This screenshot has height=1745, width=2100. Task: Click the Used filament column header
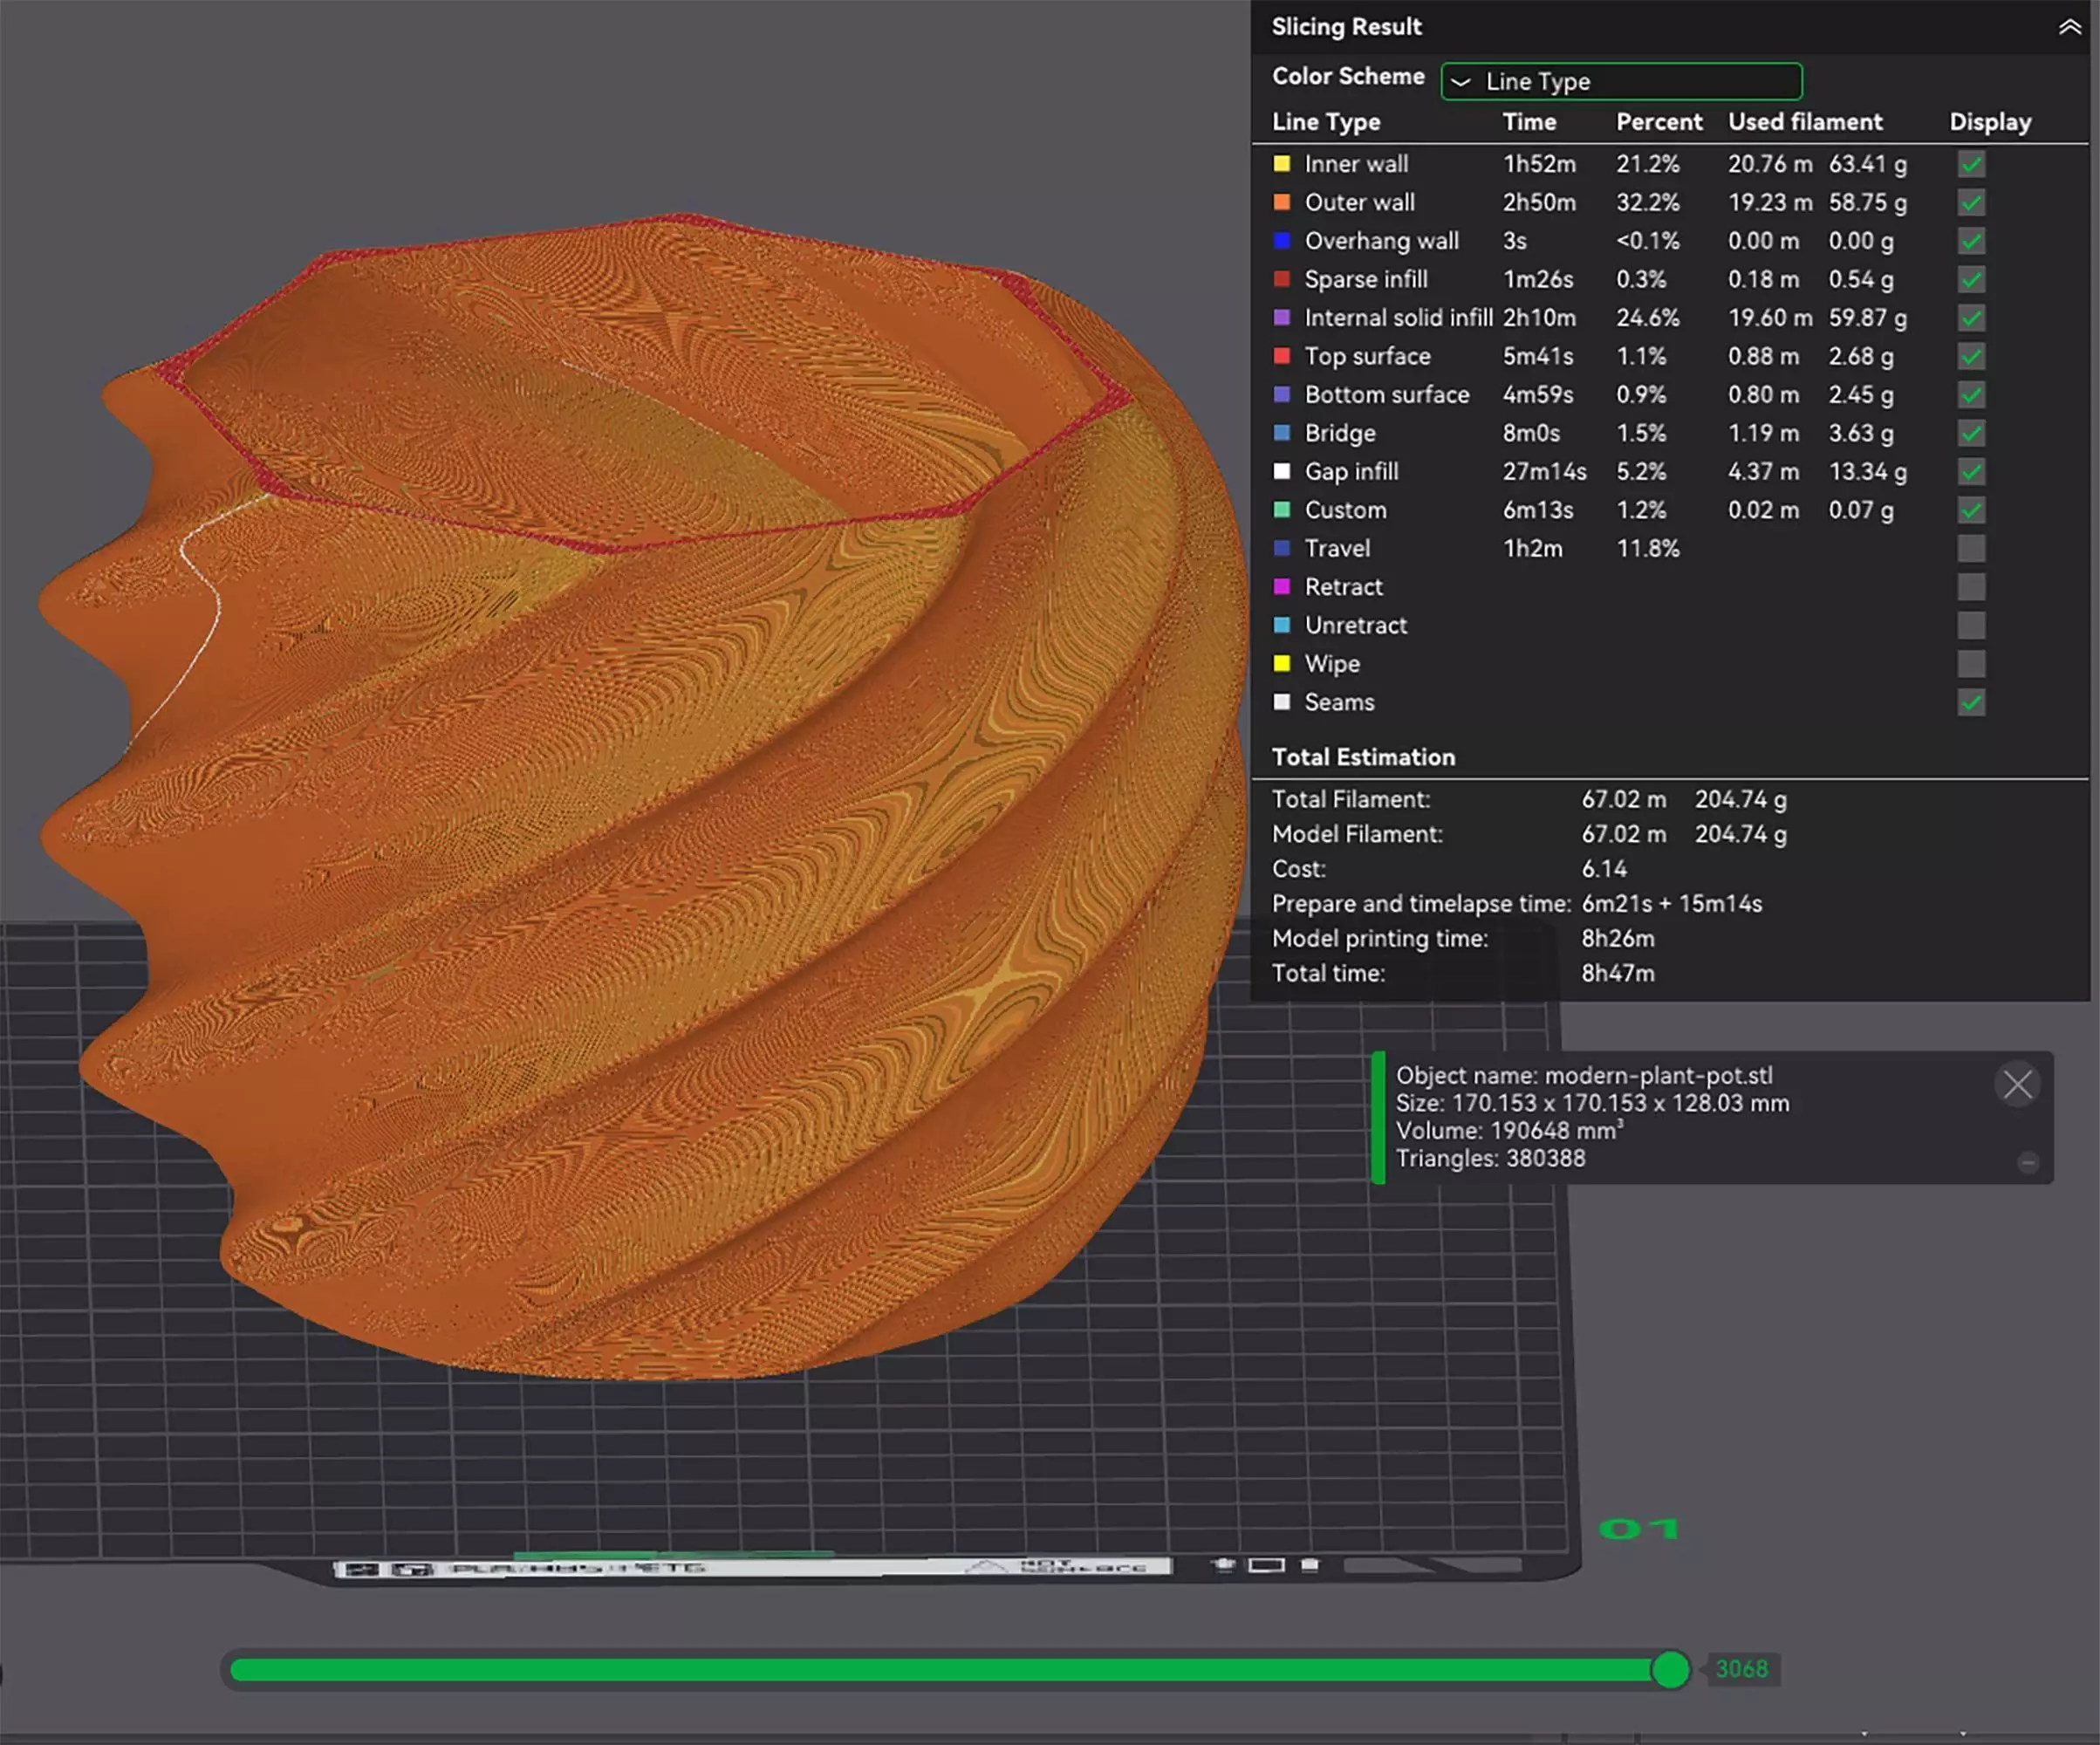pyautogui.click(x=1805, y=122)
